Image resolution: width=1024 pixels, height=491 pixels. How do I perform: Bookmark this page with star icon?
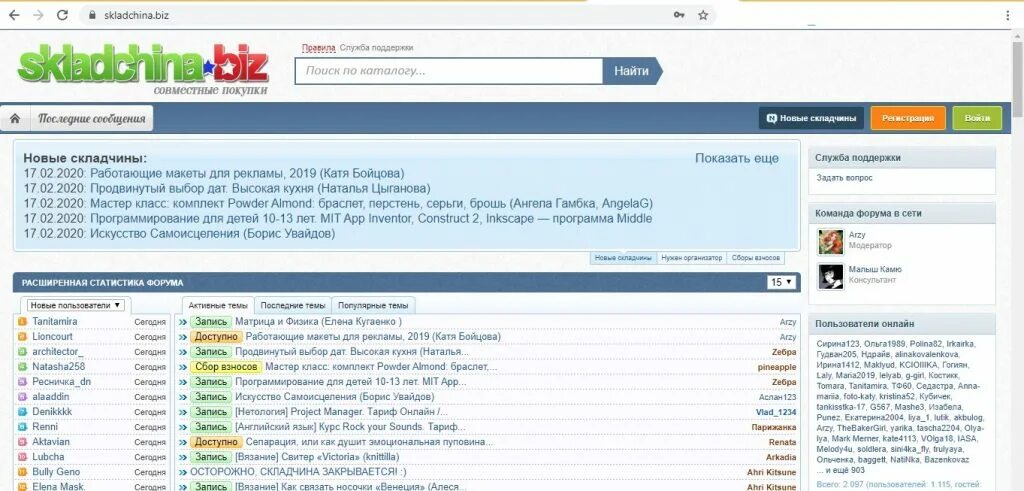coord(703,15)
